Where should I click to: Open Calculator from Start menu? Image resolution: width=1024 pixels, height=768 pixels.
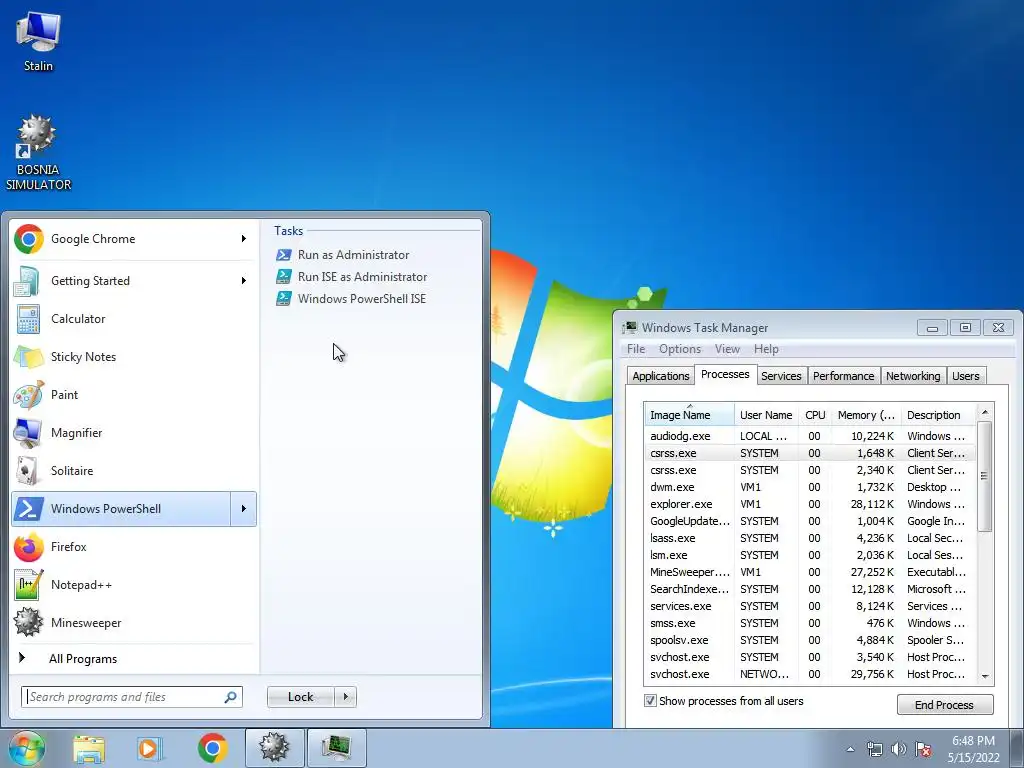point(134,319)
